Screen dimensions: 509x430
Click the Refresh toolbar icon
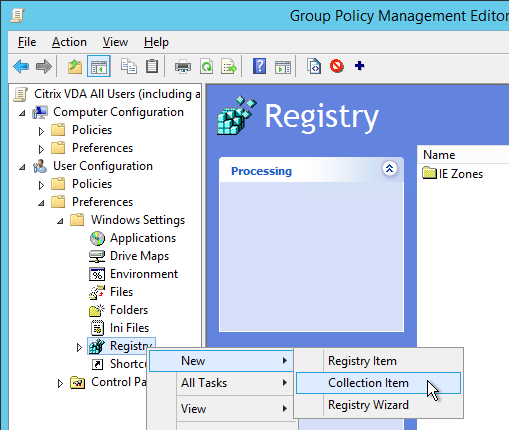pos(206,66)
